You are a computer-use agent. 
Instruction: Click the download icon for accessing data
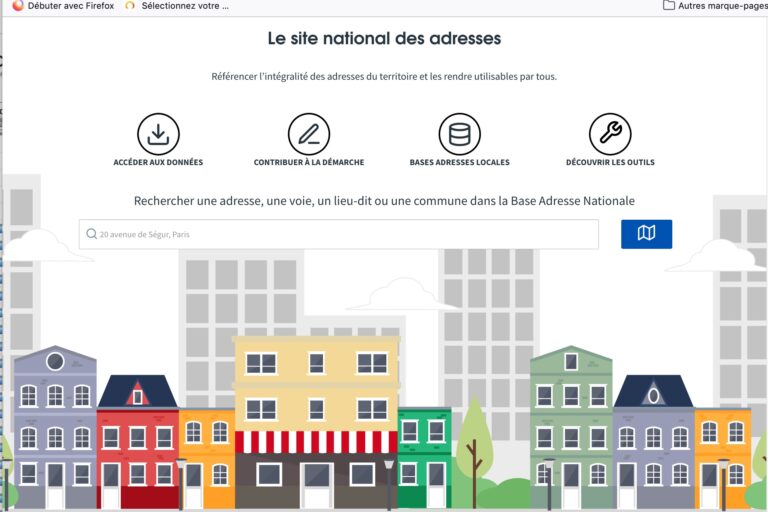tap(158, 134)
